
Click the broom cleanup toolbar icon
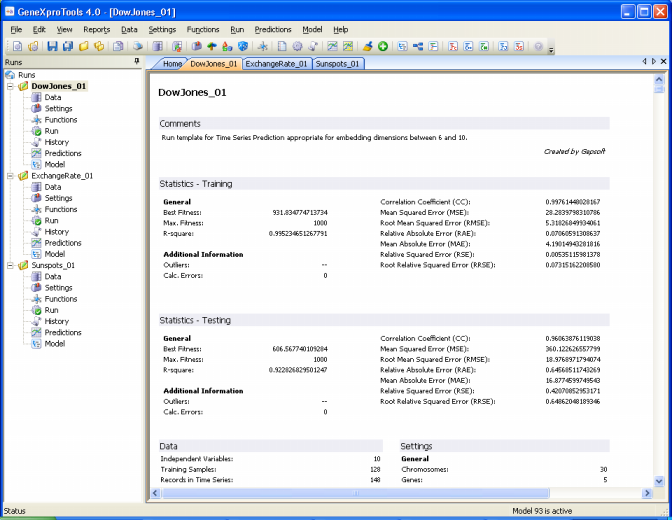[x=367, y=46]
